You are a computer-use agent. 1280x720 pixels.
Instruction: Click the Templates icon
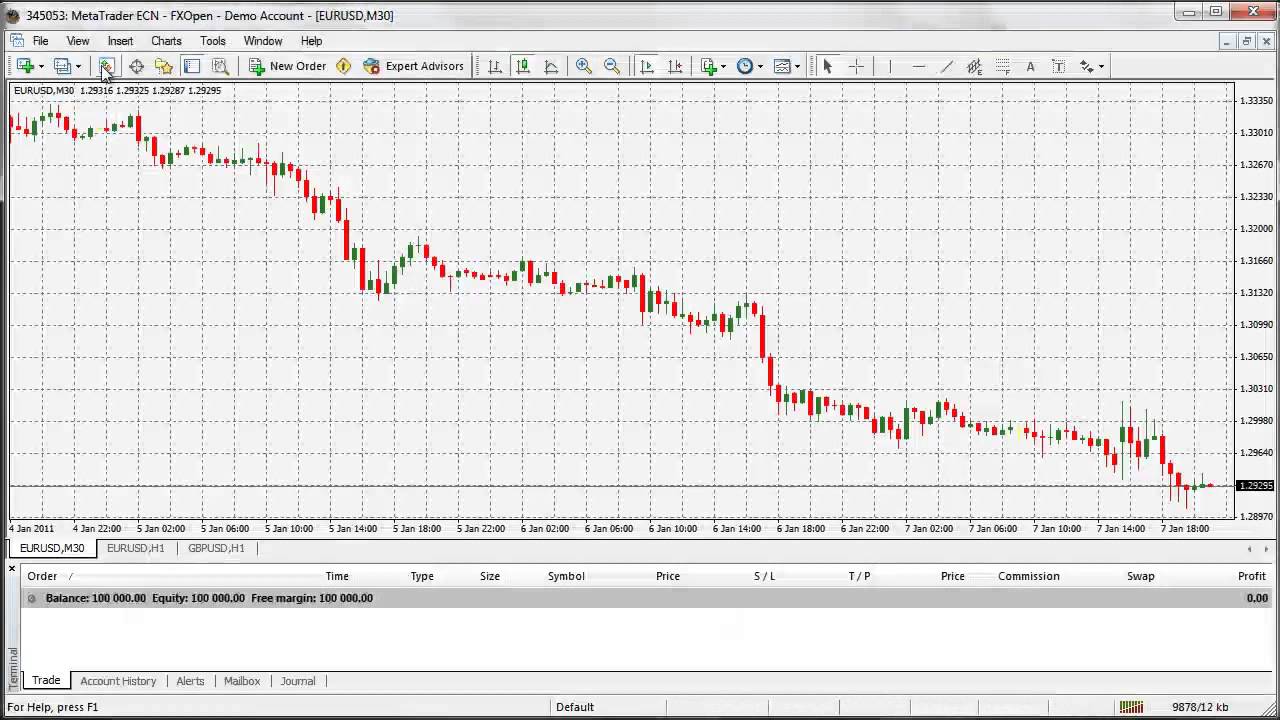coord(782,66)
